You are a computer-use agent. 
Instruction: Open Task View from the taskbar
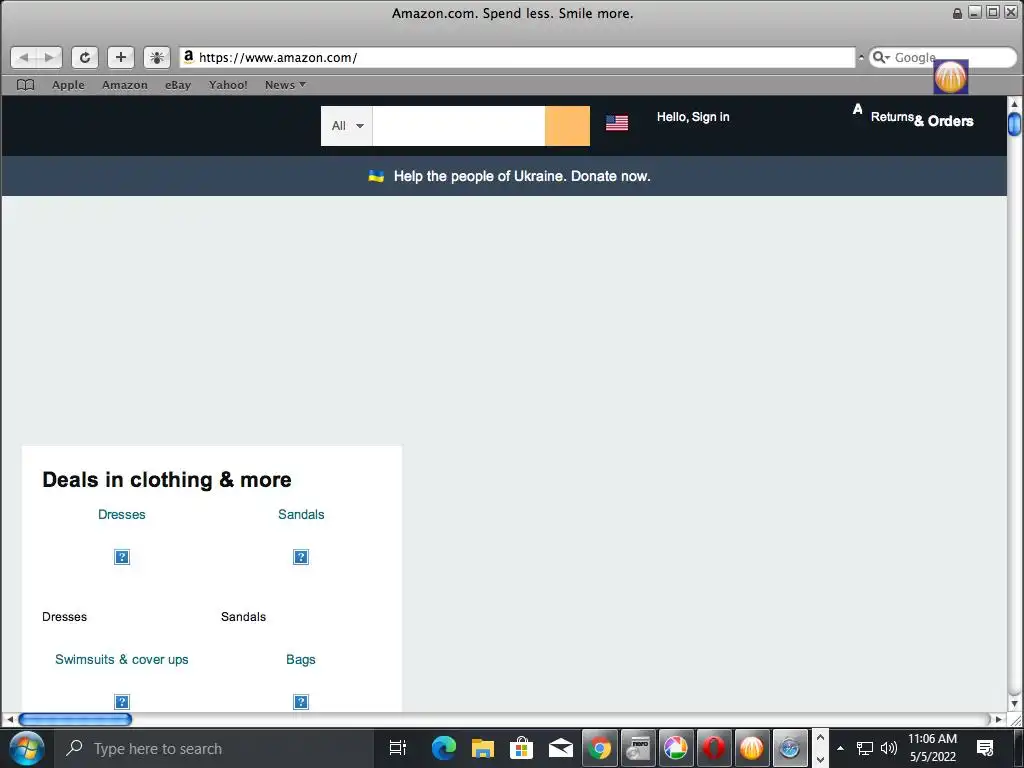[398, 748]
